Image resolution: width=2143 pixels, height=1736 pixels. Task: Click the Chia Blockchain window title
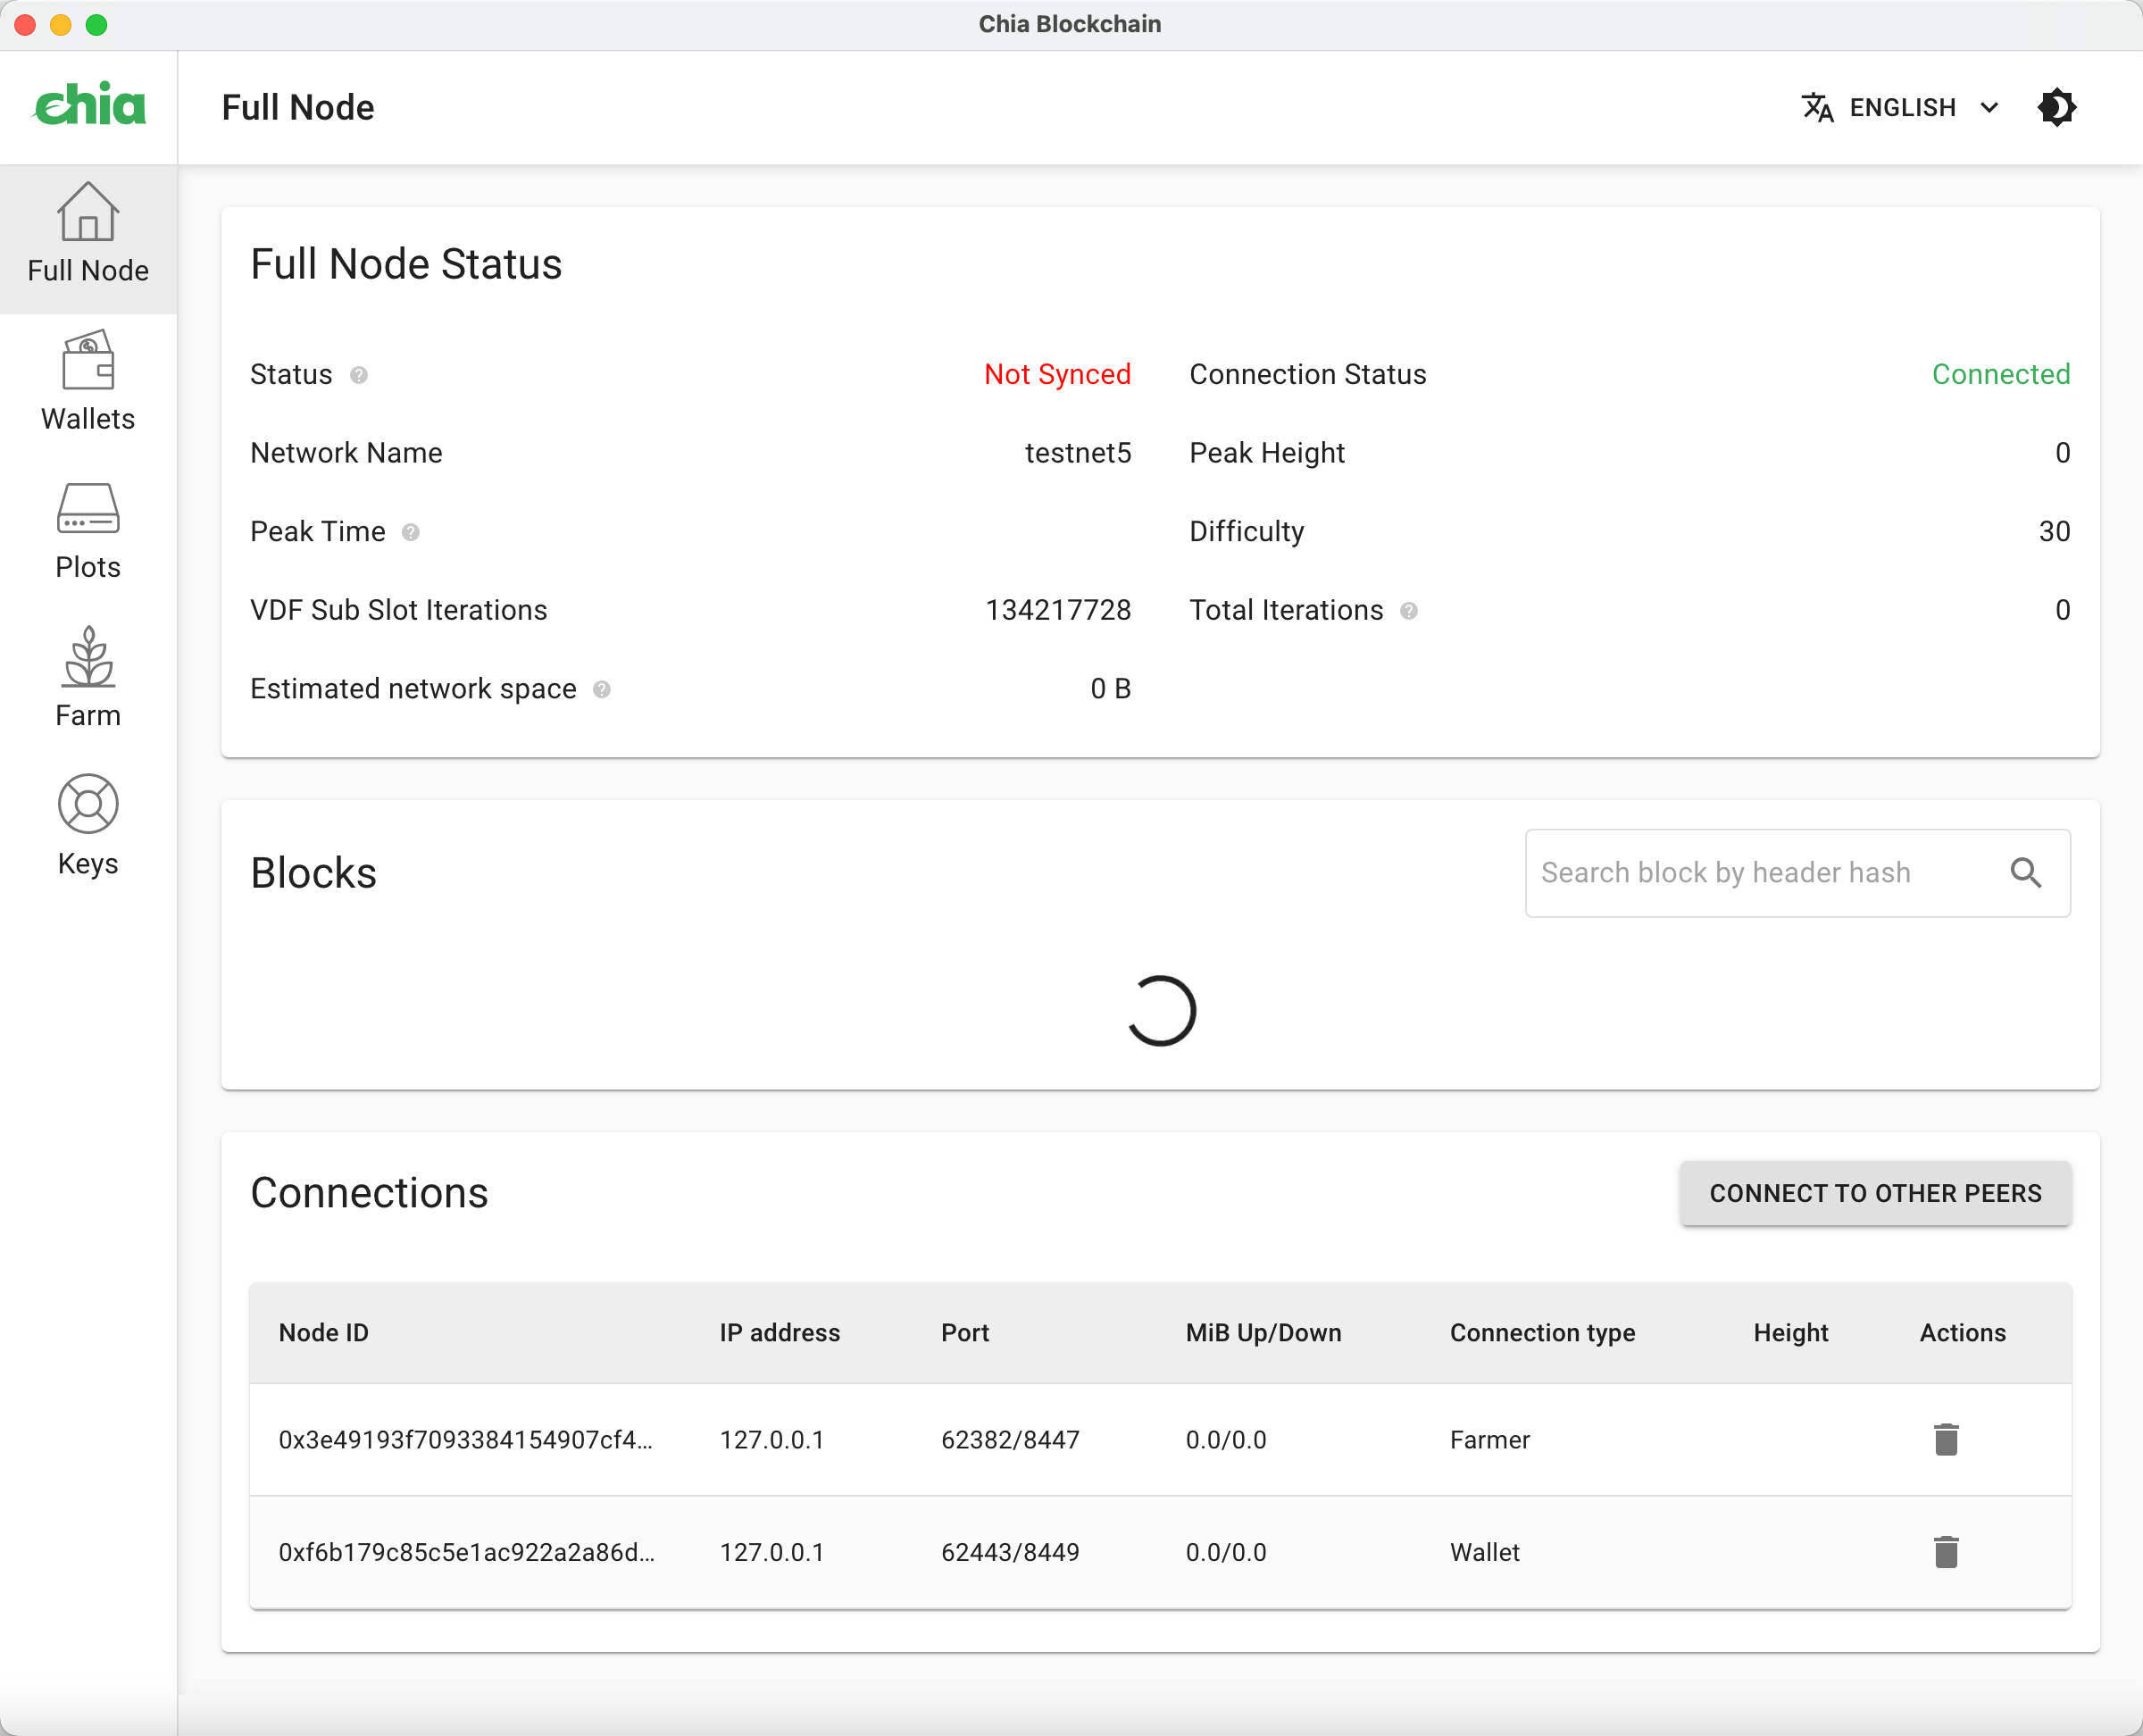tap(1070, 24)
